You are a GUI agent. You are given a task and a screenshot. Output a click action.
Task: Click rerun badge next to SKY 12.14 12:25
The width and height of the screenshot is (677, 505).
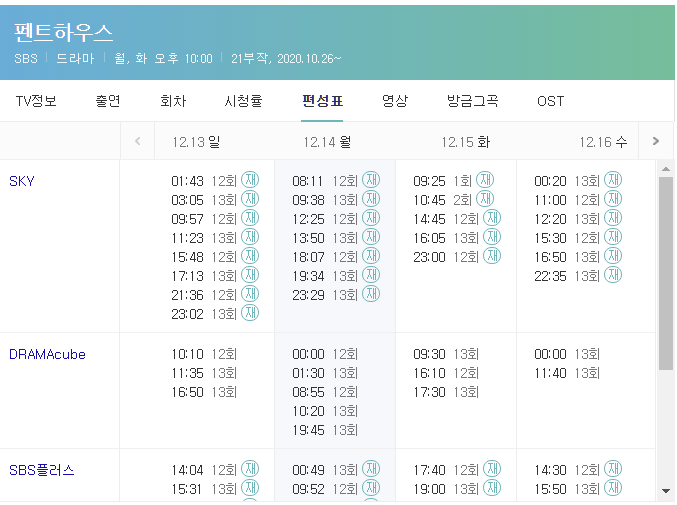(370, 218)
